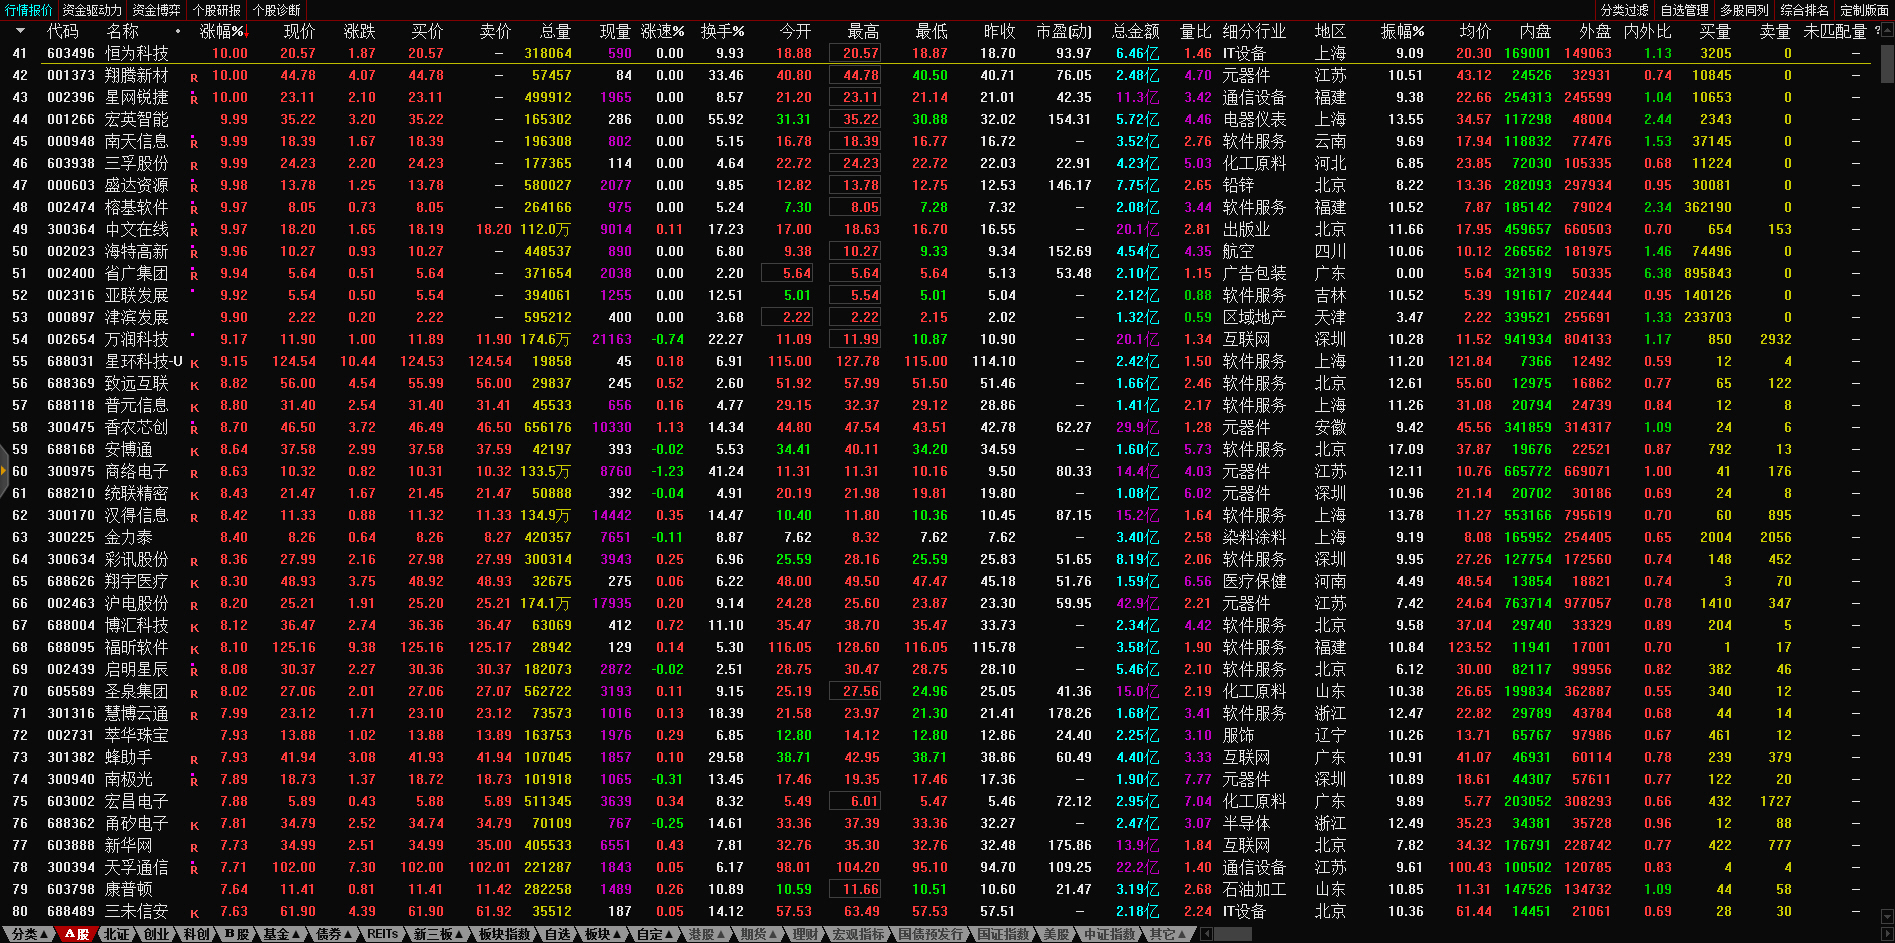1895x943 pixels.
Task: Open 自选管理 button at top right
Action: coord(1684,10)
